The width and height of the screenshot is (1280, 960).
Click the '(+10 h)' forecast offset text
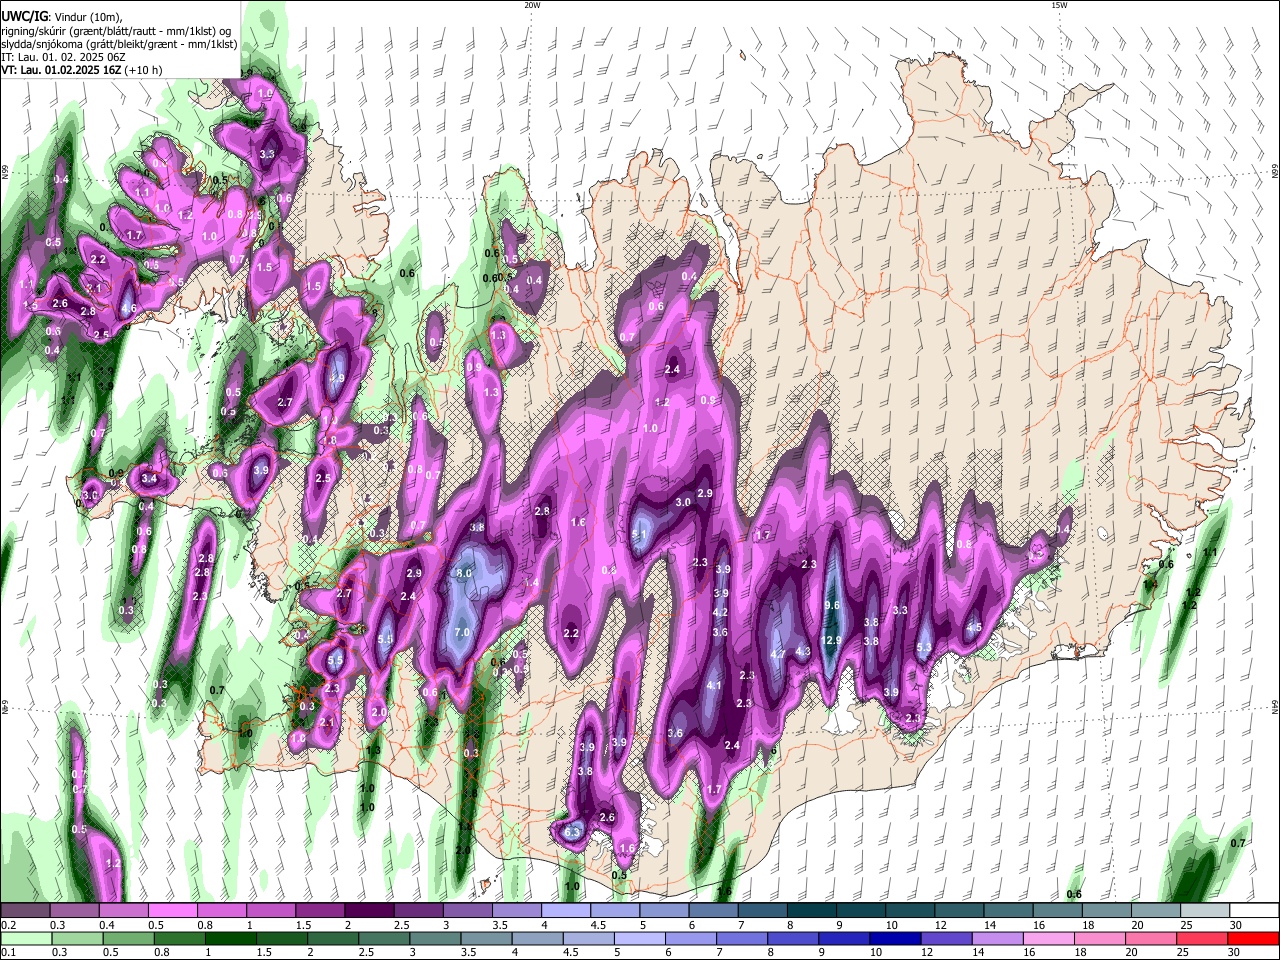(144, 71)
